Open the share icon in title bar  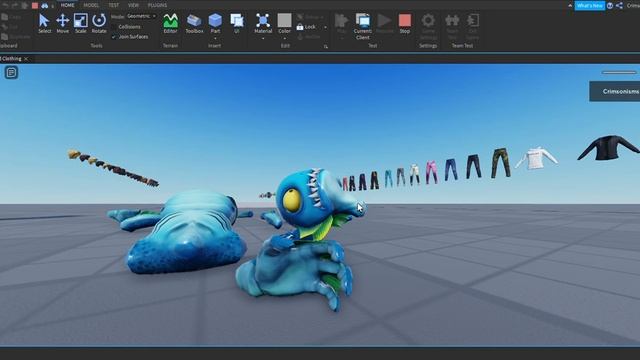pos(619,5)
